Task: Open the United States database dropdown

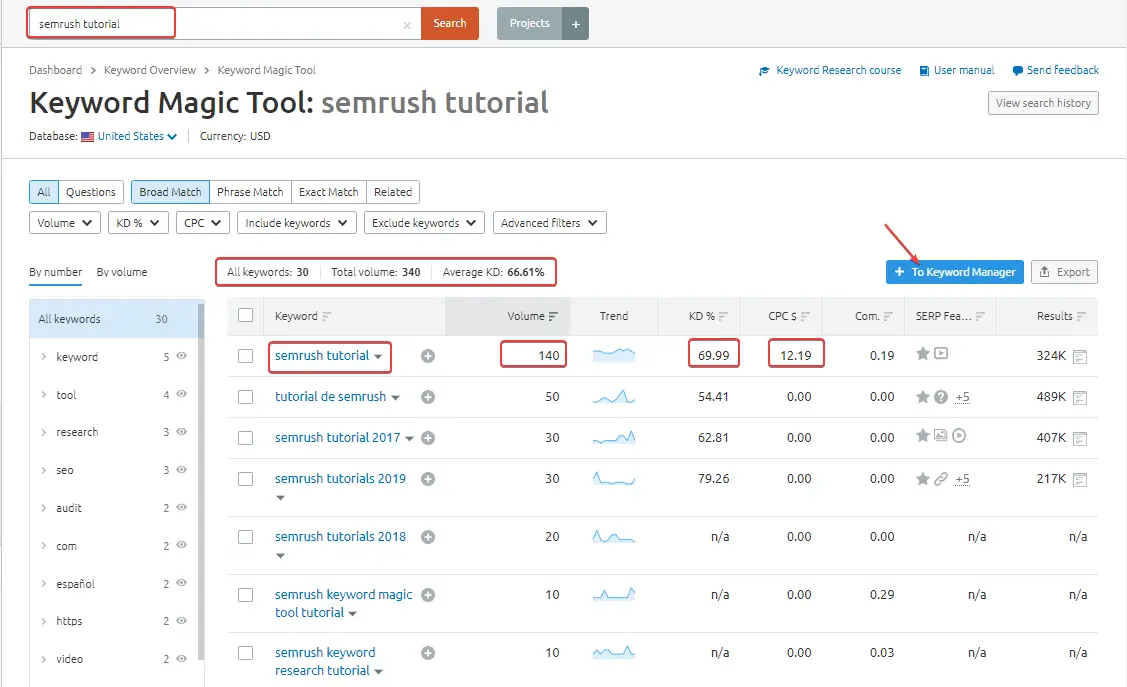Action: [x=130, y=135]
